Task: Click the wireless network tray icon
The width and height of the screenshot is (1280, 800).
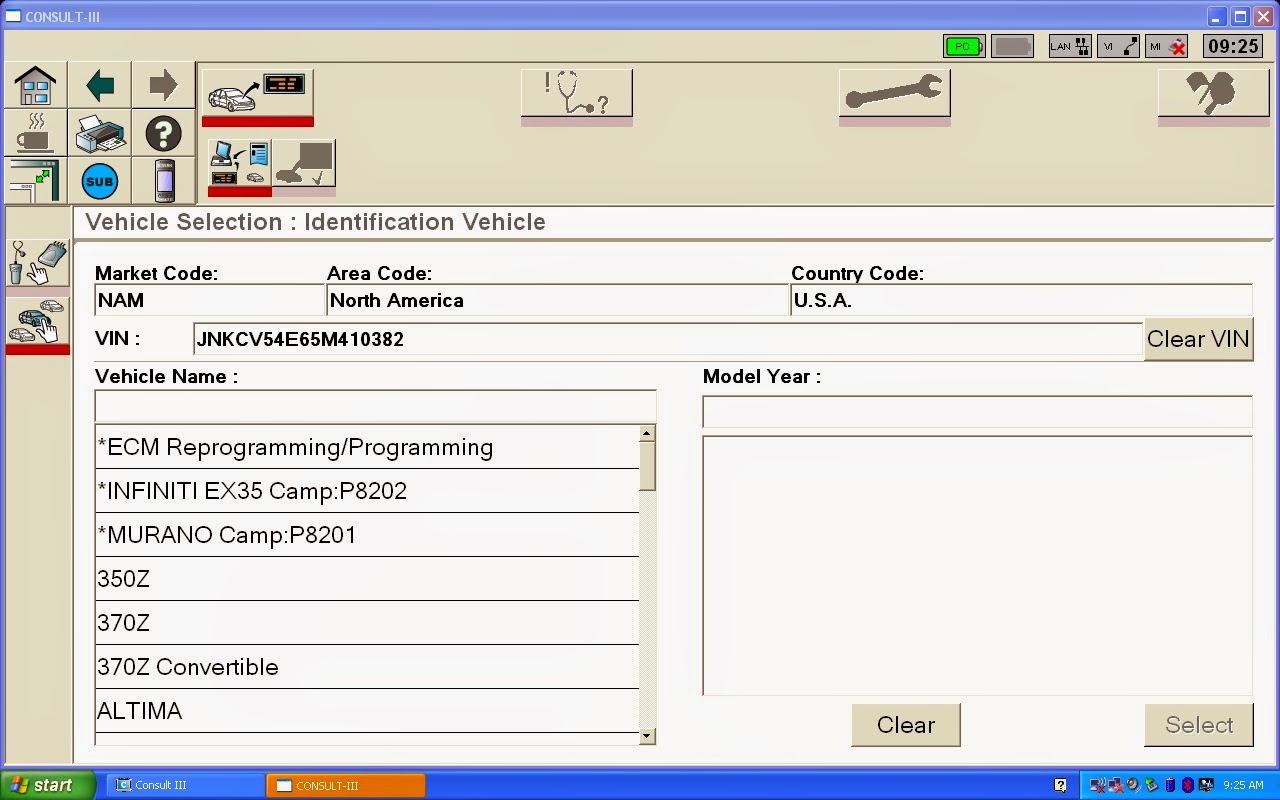Action: pos(1098,785)
